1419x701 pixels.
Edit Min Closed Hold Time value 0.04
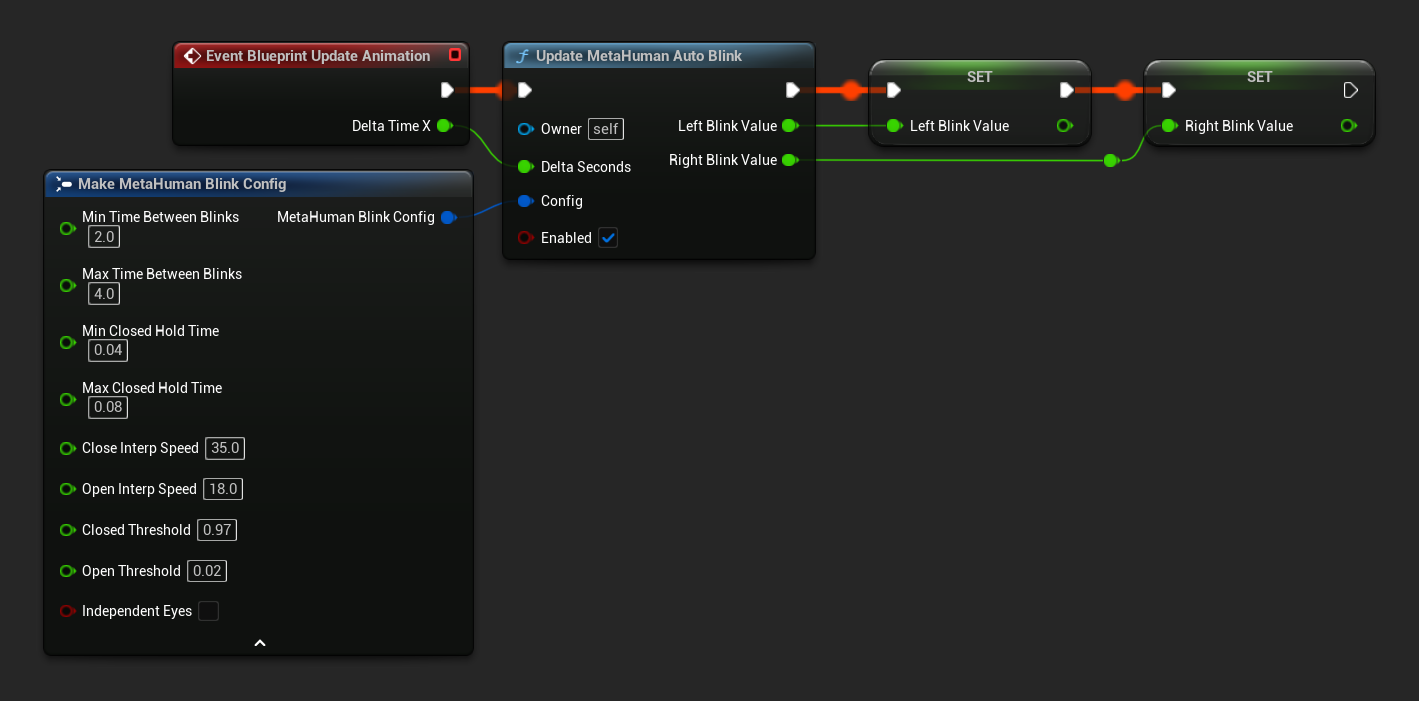coord(107,350)
